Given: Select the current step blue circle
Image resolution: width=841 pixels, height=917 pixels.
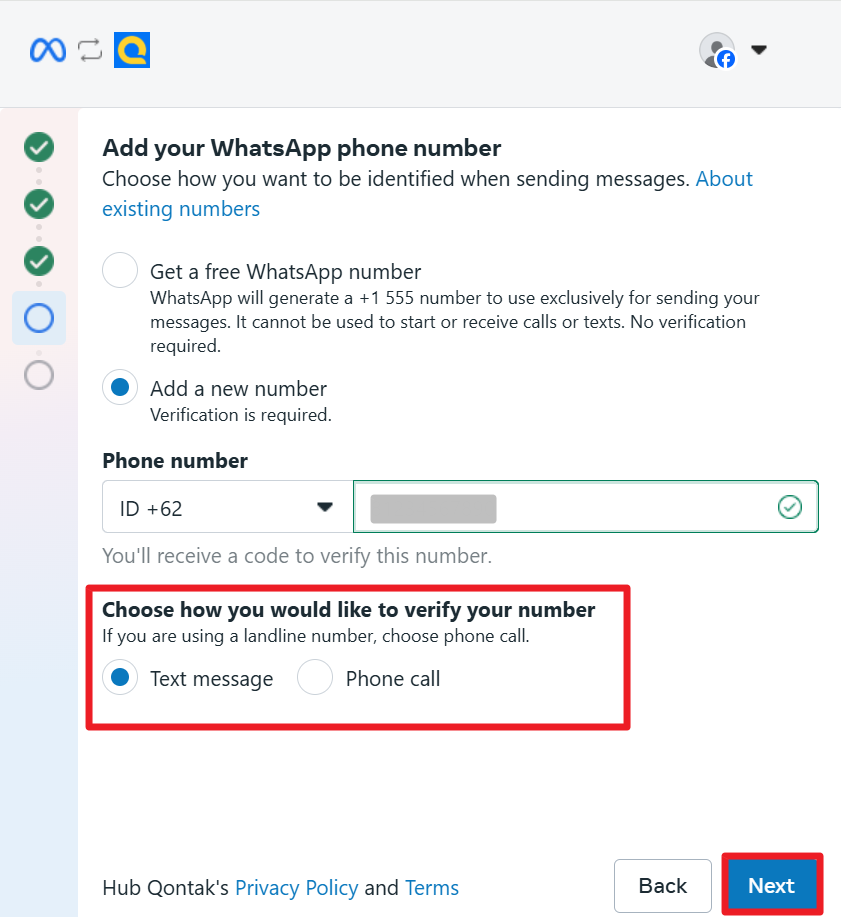Looking at the screenshot, I should tap(39, 318).
